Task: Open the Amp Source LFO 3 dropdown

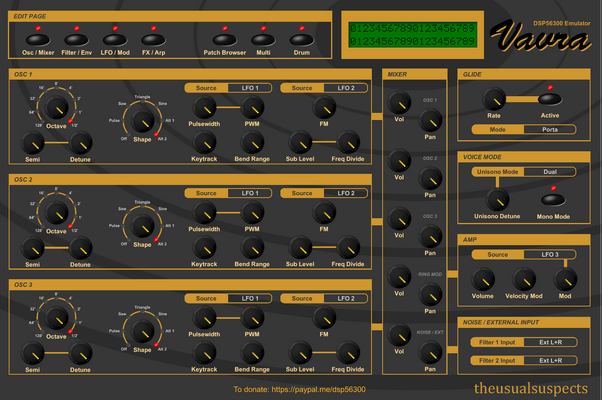Action: 550,255
